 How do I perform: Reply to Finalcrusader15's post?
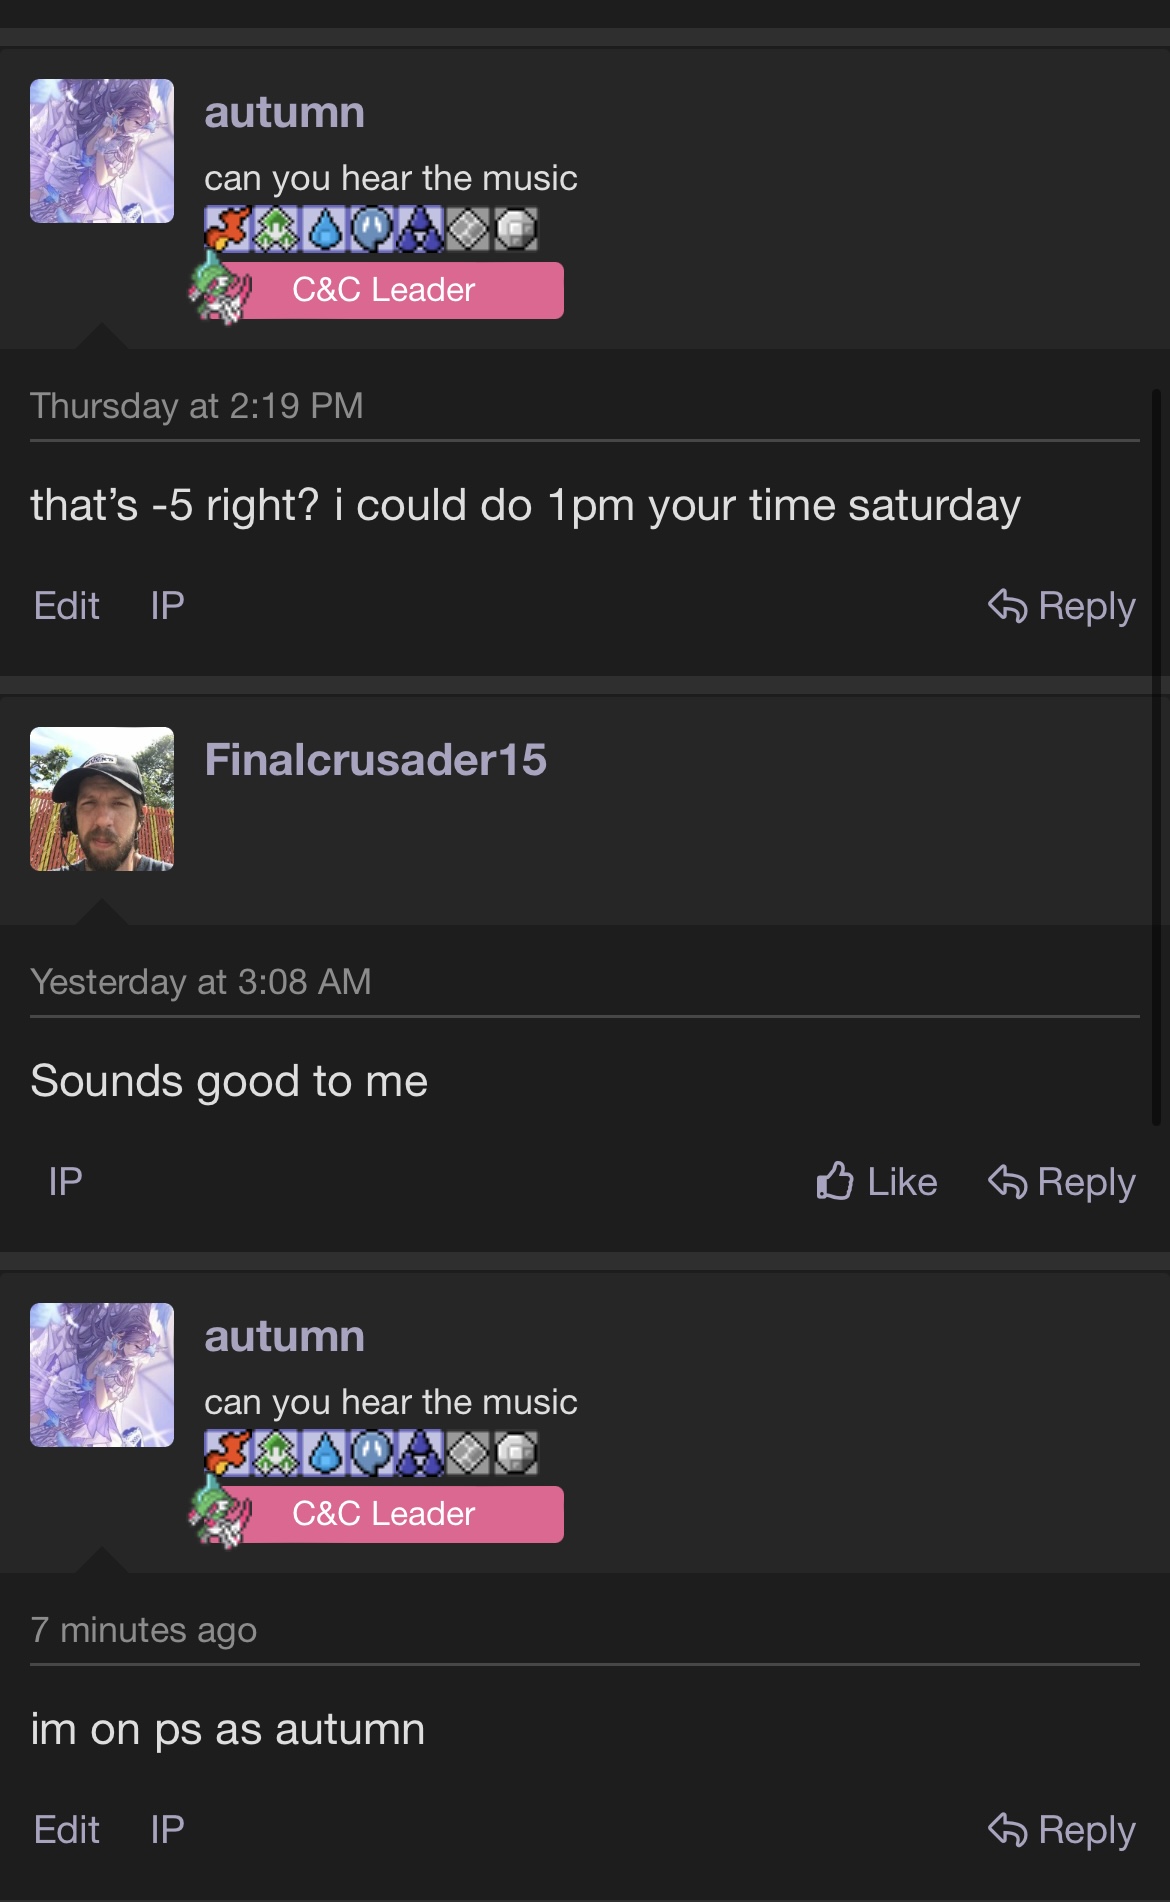coord(1062,1182)
